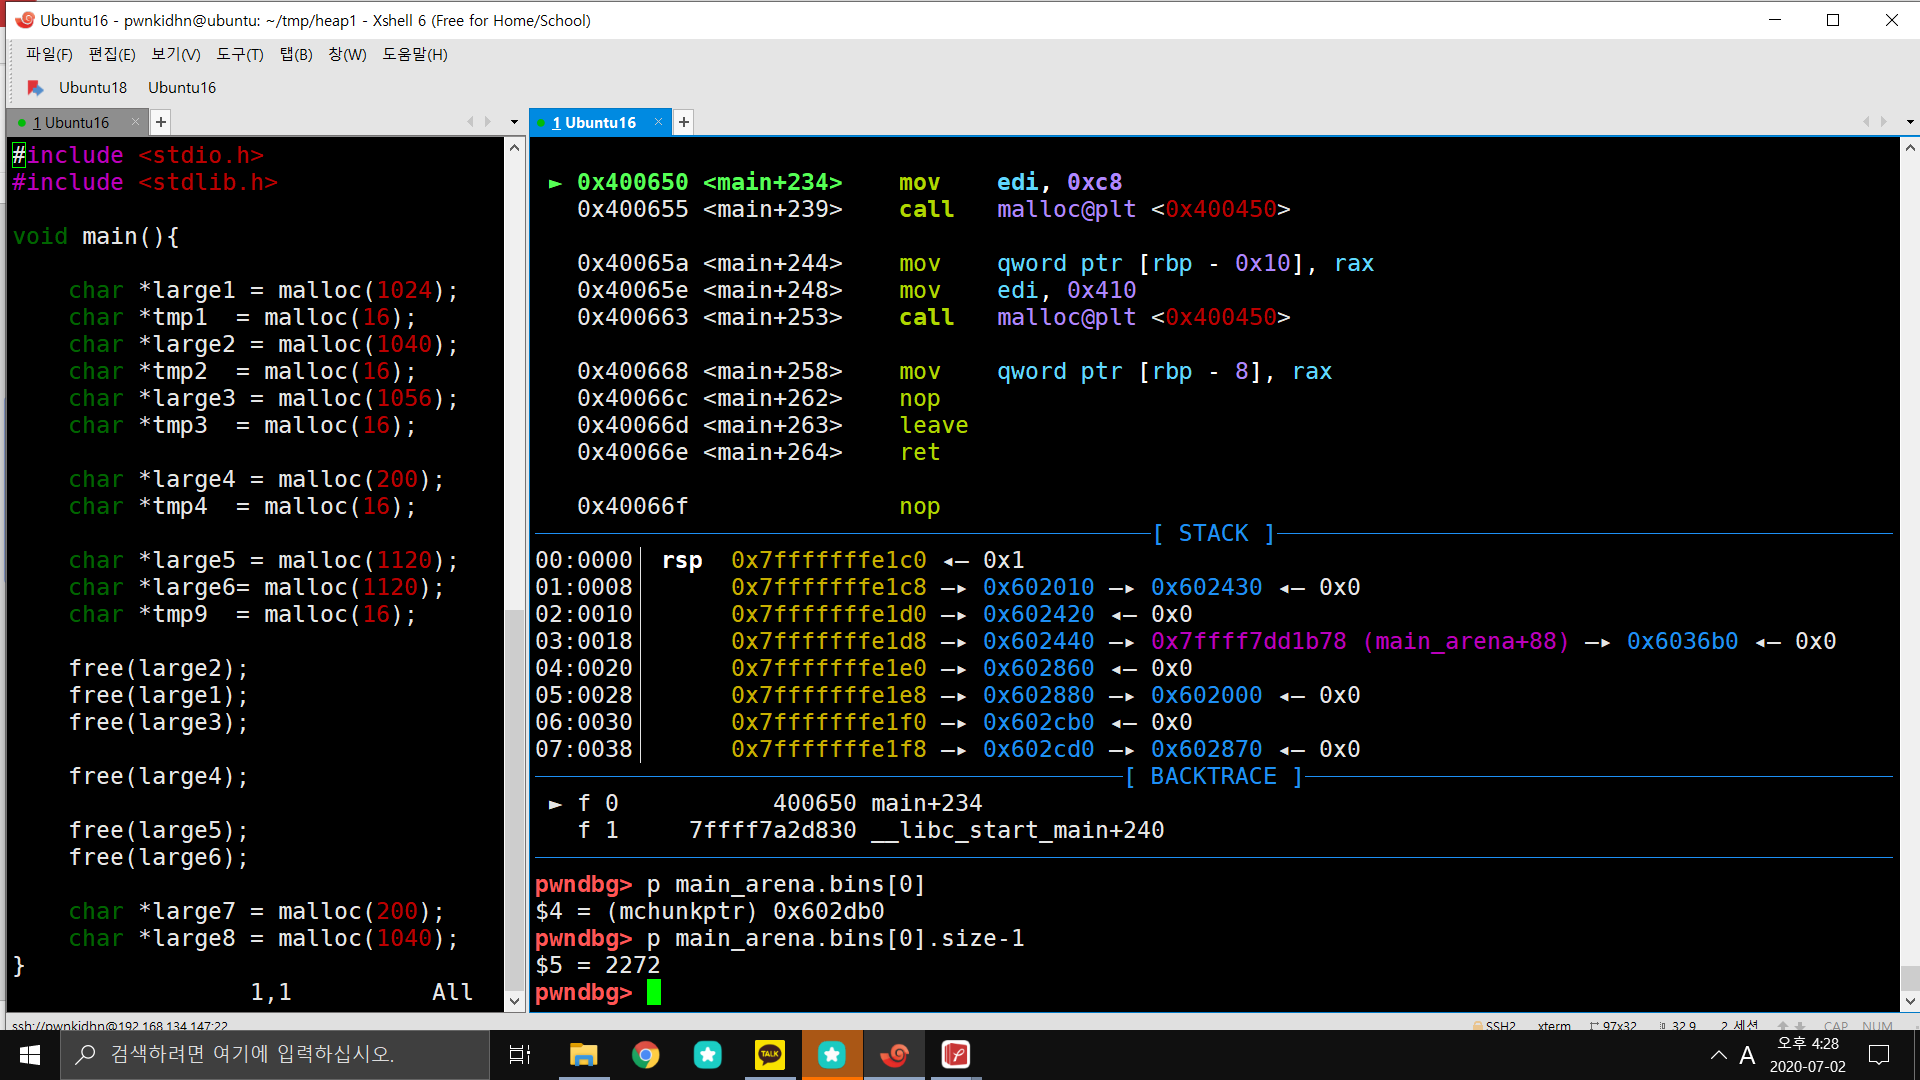Click the left pane scrollbar thumb
This screenshot has height=1080, width=1920.
[515, 799]
